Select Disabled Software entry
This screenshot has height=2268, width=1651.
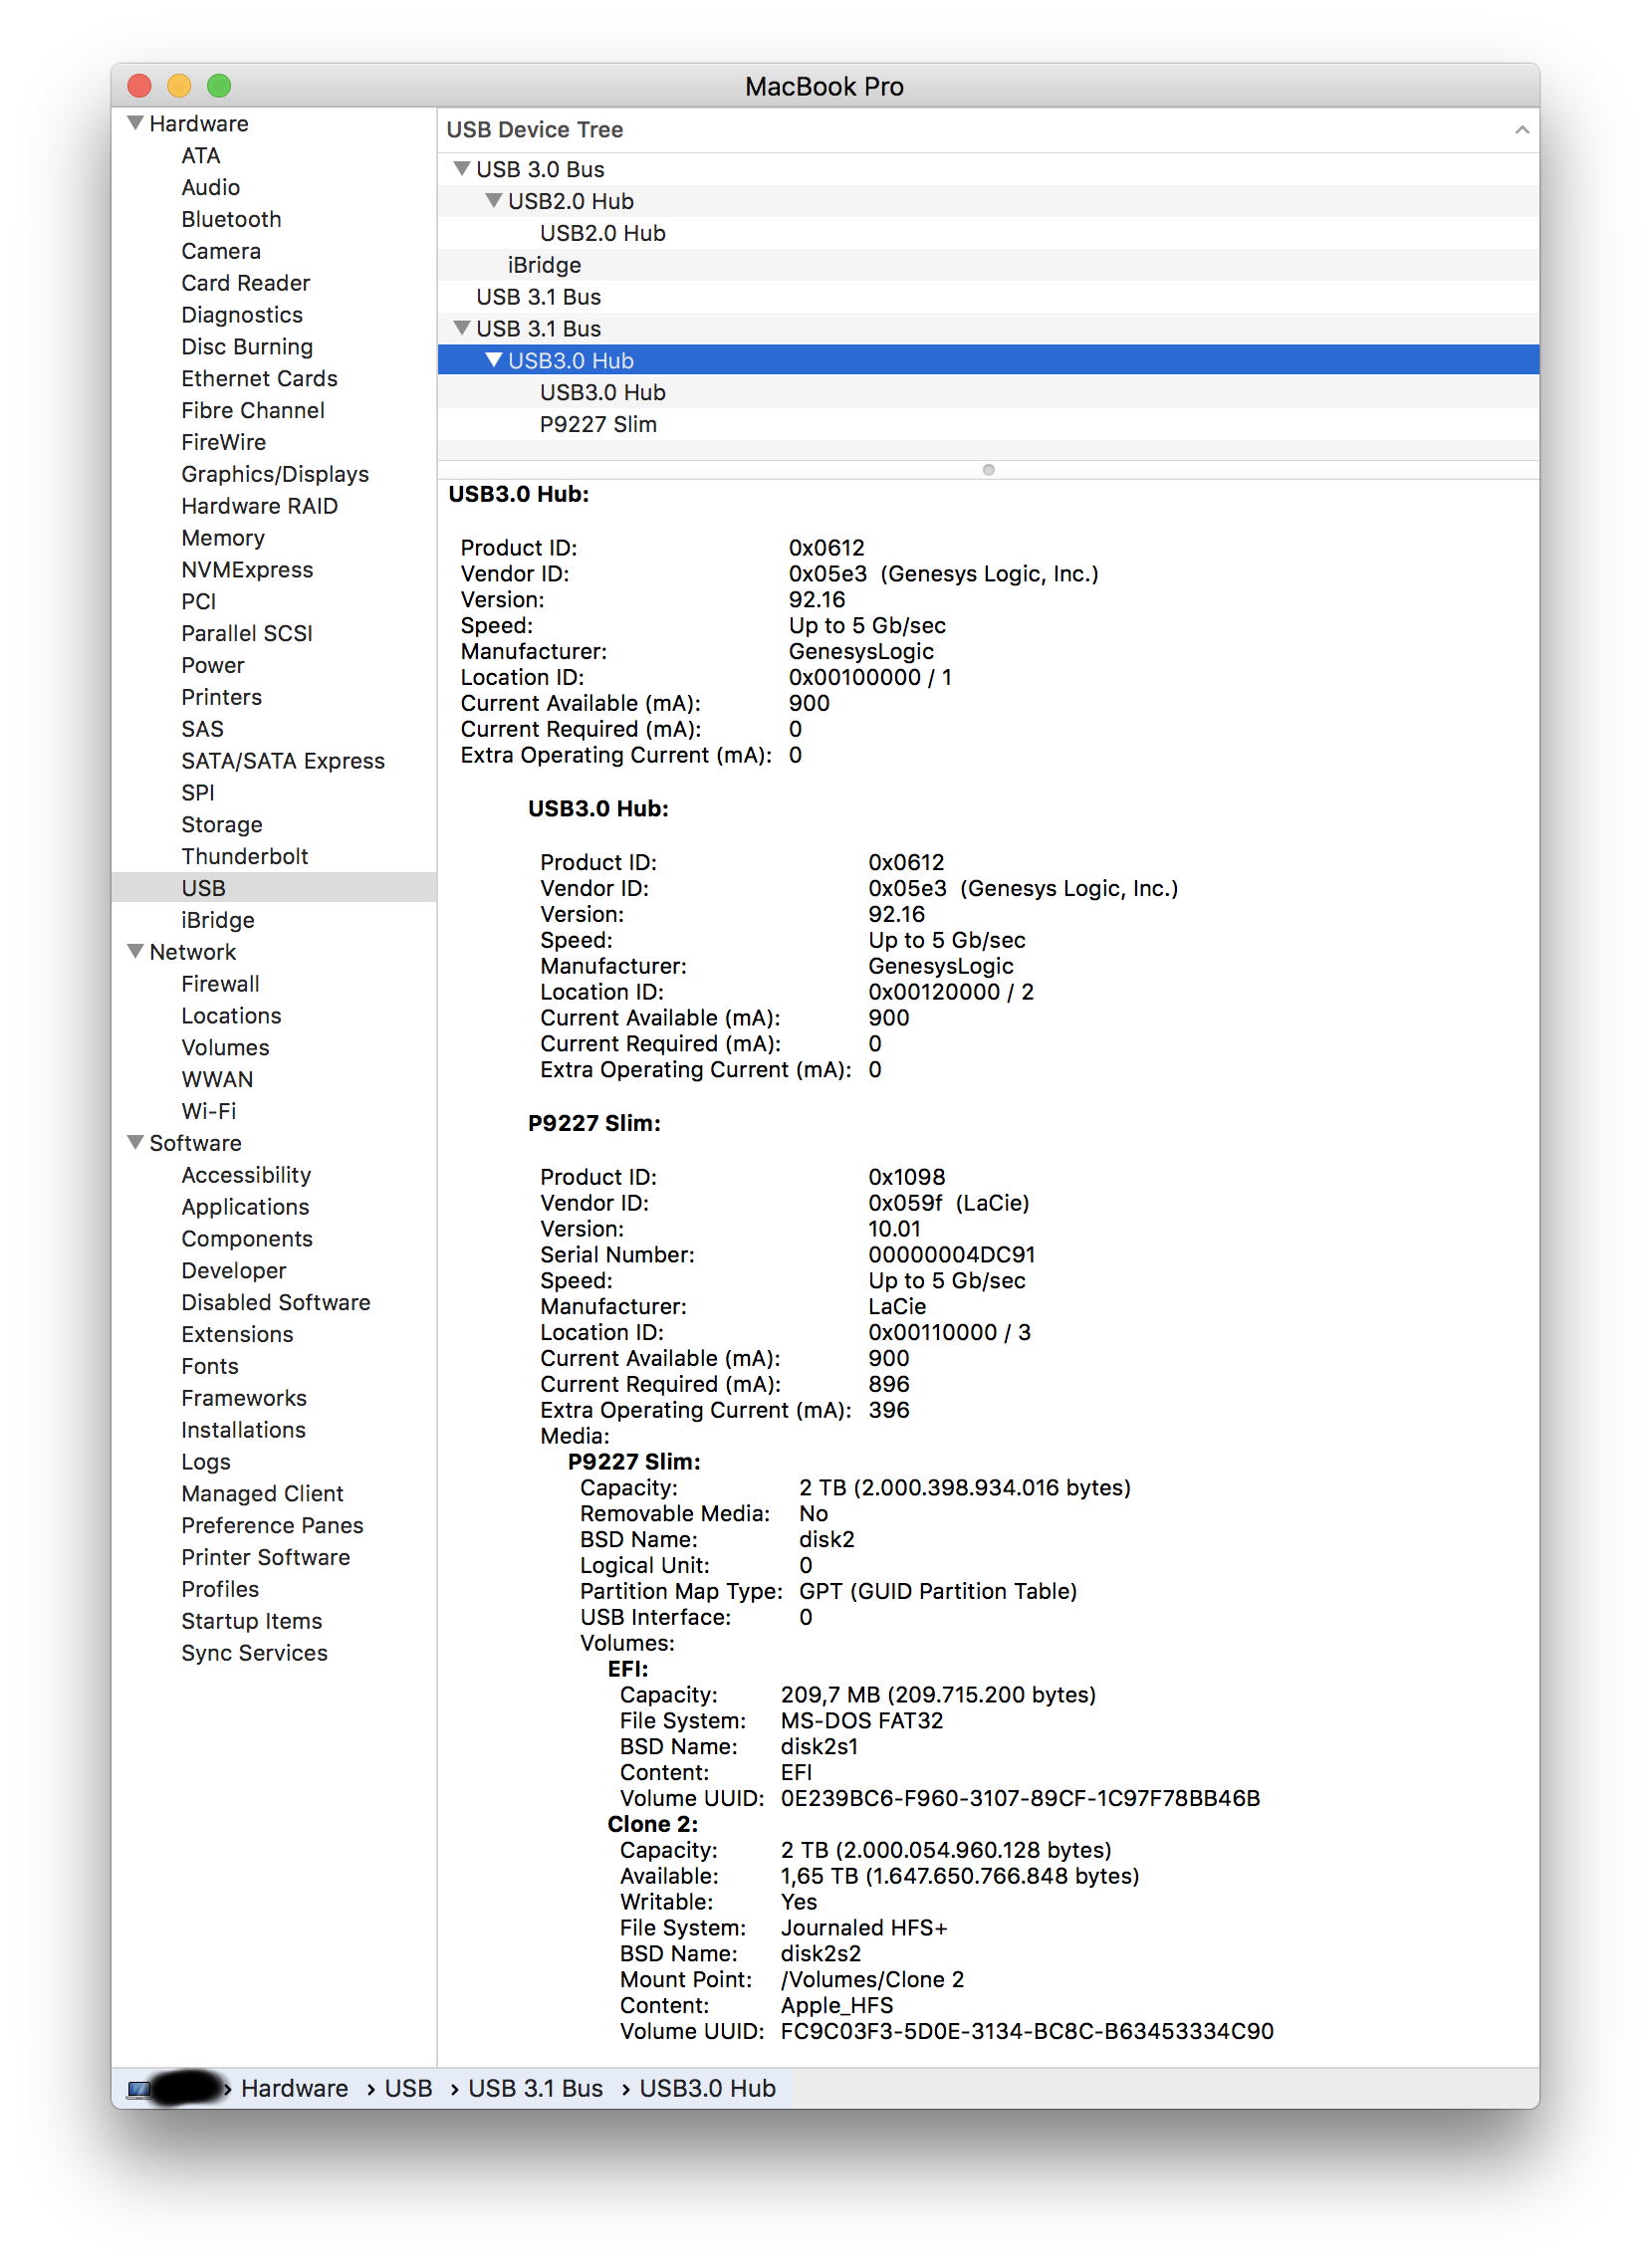pos(275,1302)
